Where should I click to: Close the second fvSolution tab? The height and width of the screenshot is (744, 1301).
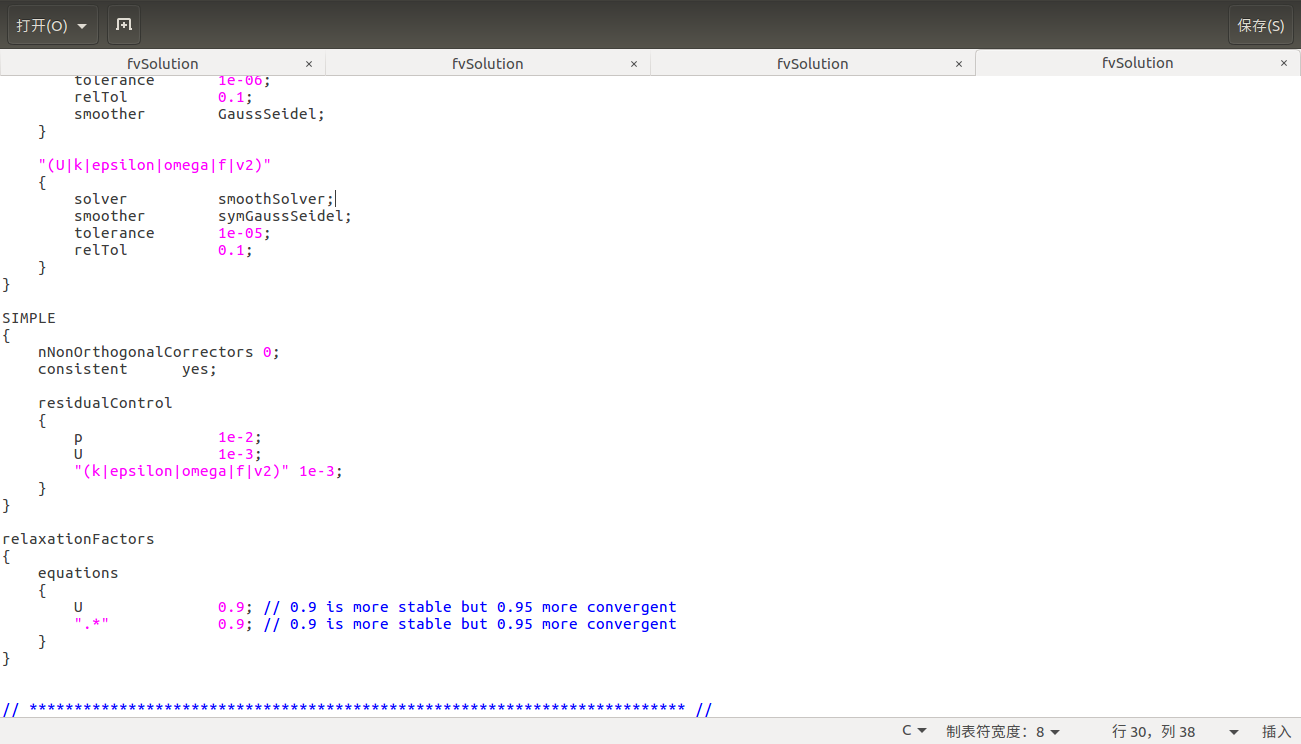click(634, 64)
